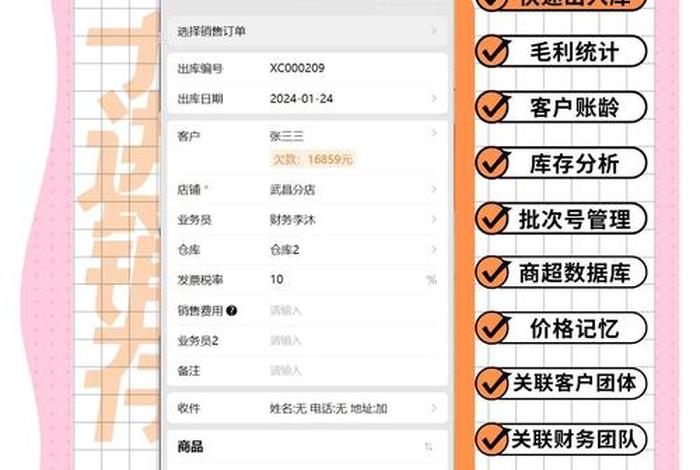
Task: Open the 出库日期 date picker chevron
Action: pyautogui.click(x=433, y=98)
